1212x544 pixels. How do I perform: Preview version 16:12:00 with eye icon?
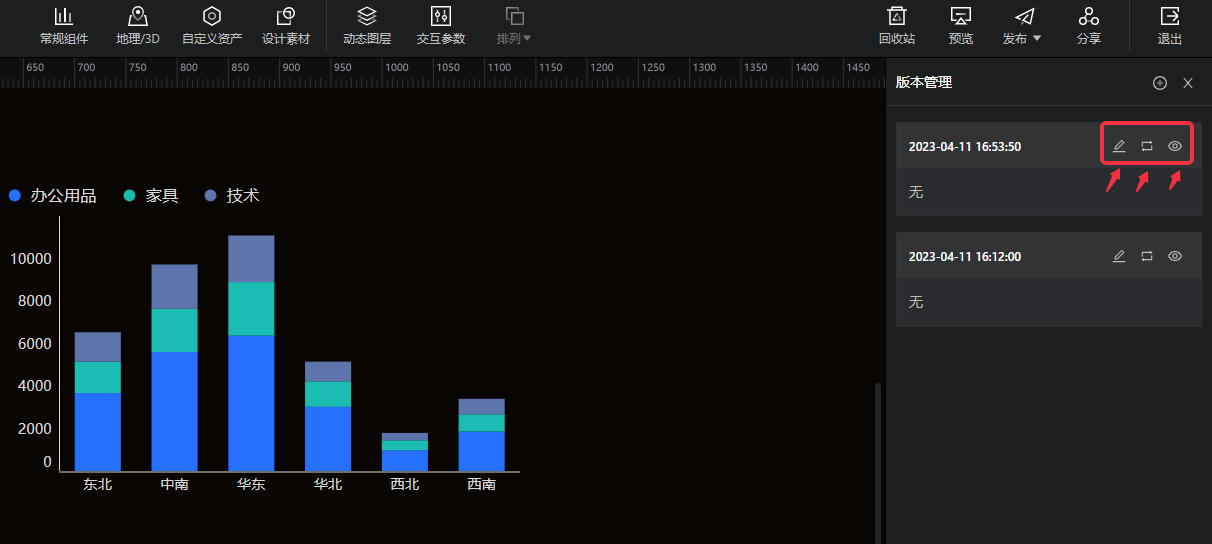click(1175, 256)
